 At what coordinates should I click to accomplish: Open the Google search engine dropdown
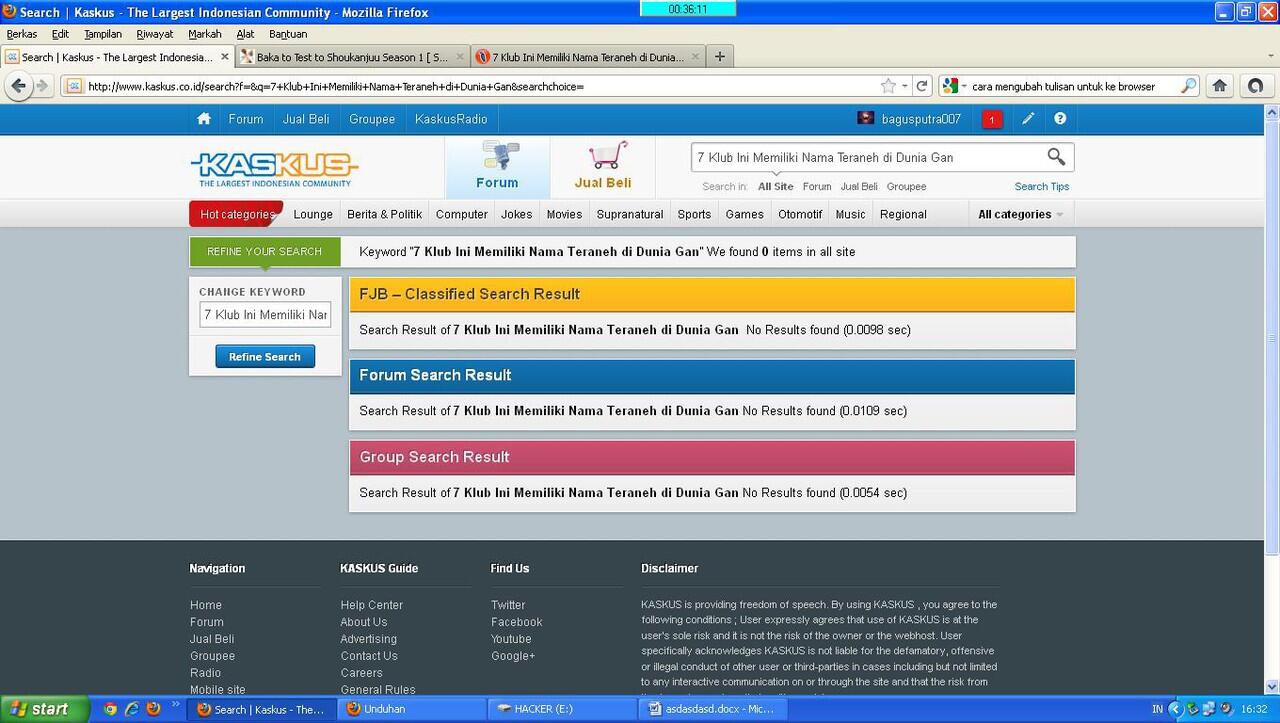[x=964, y=86]
